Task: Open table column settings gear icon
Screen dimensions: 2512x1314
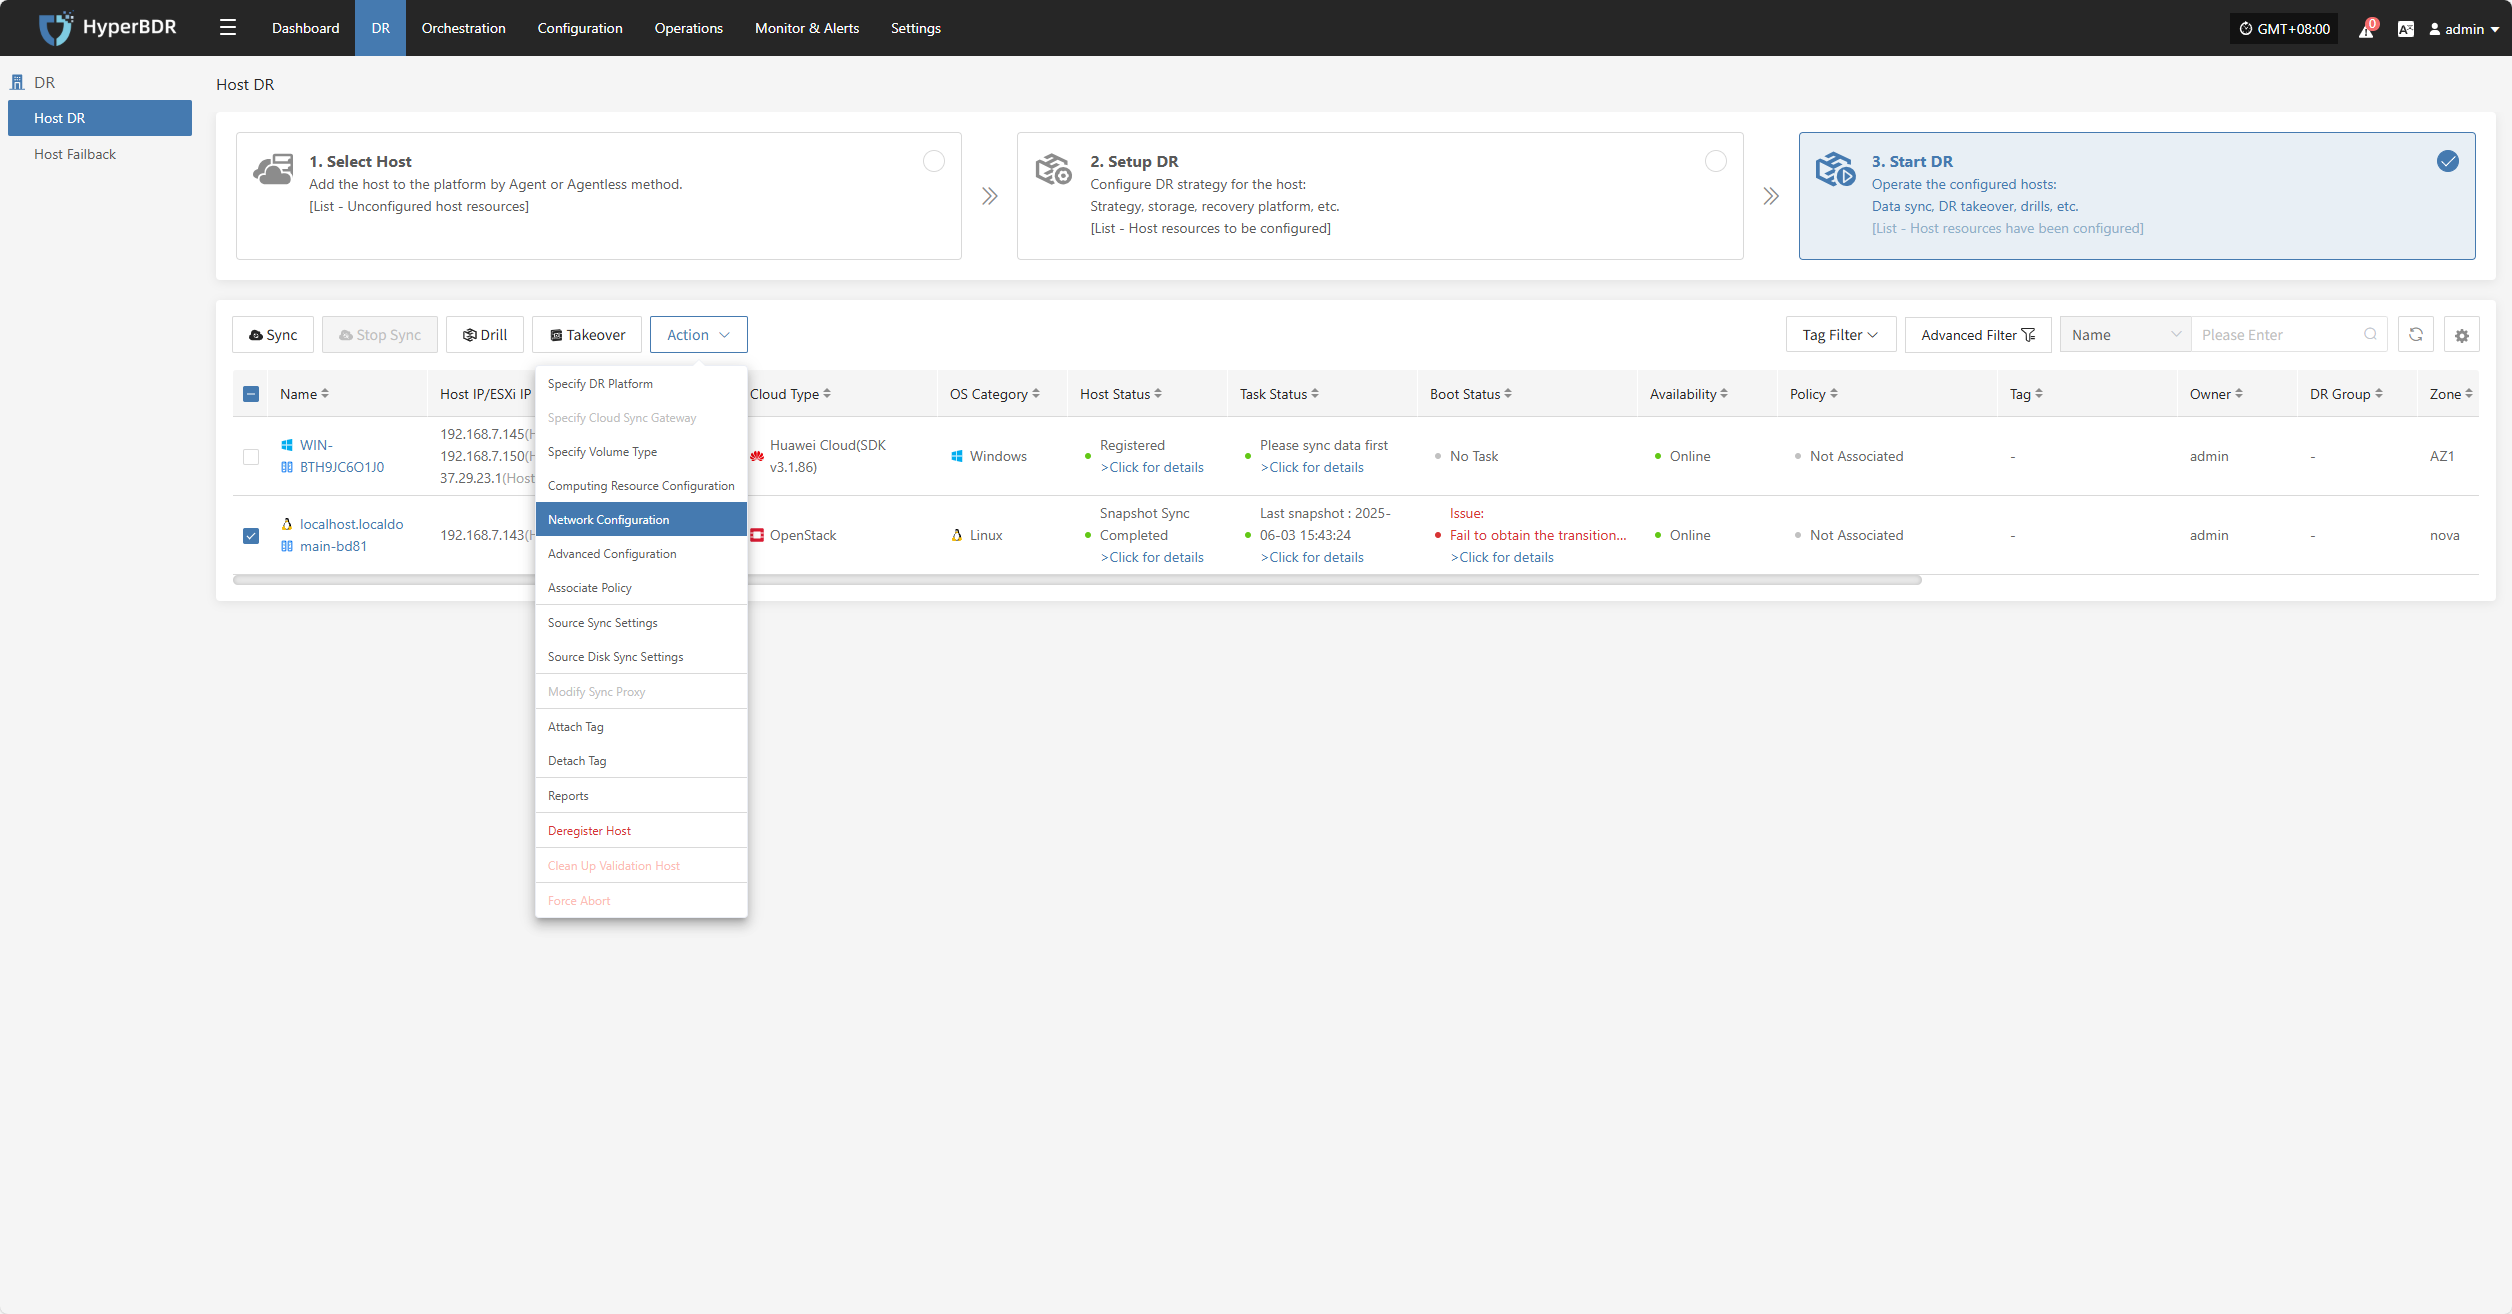Action: pos(2461,335)
